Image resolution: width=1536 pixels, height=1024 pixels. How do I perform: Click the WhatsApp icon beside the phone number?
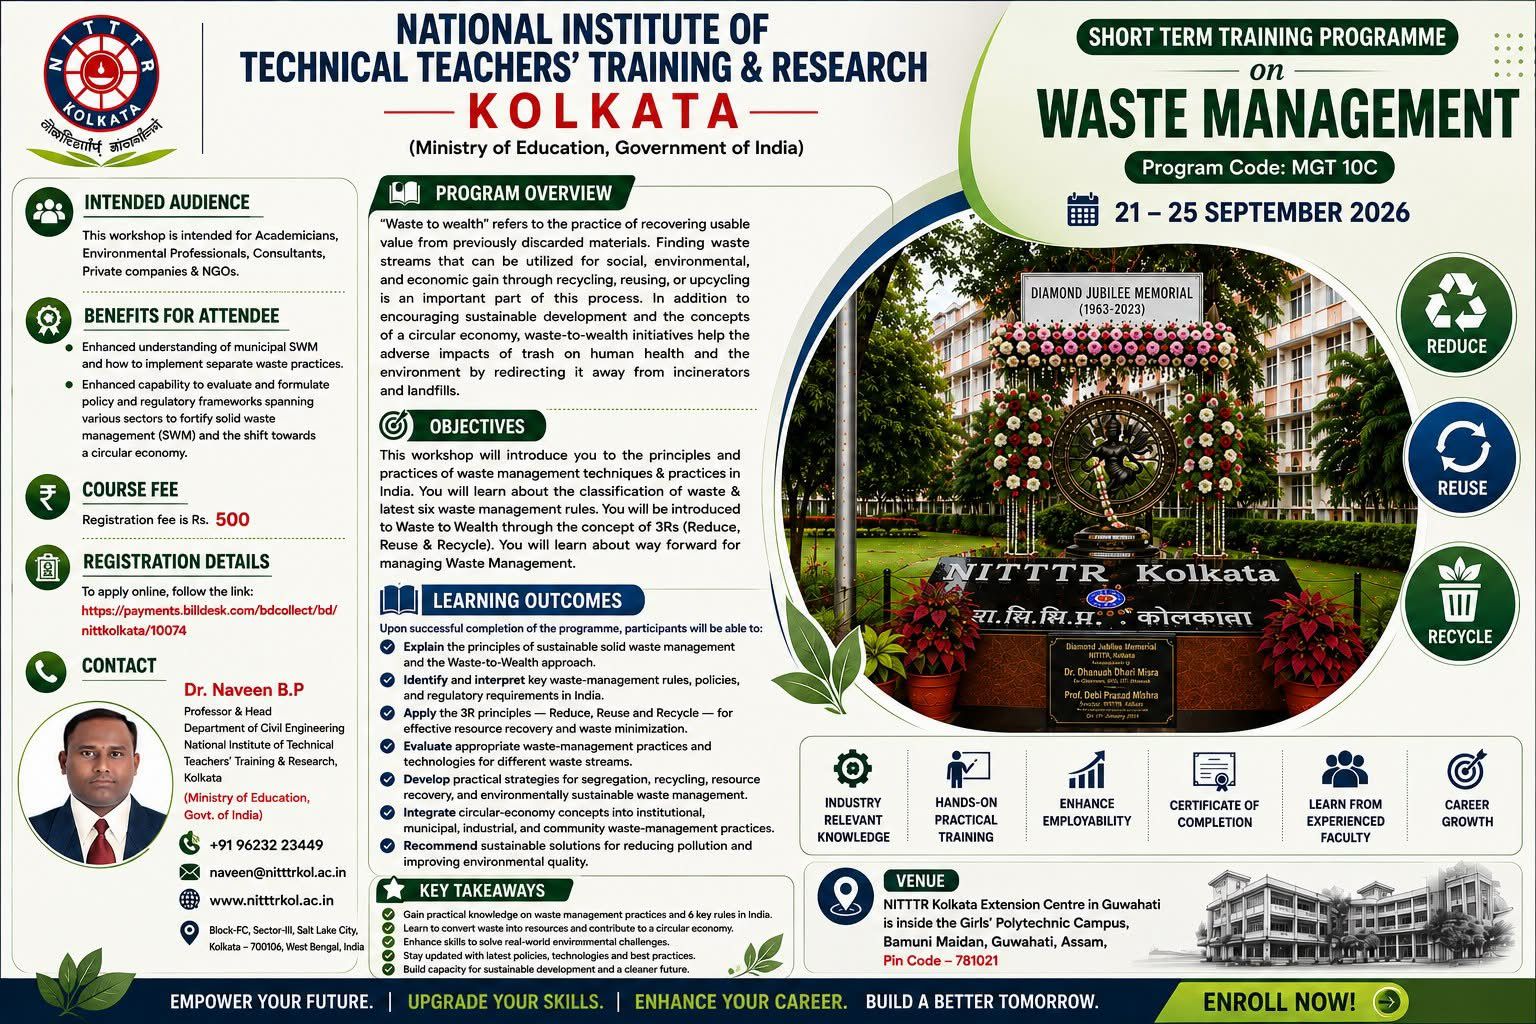click(190, 845)
